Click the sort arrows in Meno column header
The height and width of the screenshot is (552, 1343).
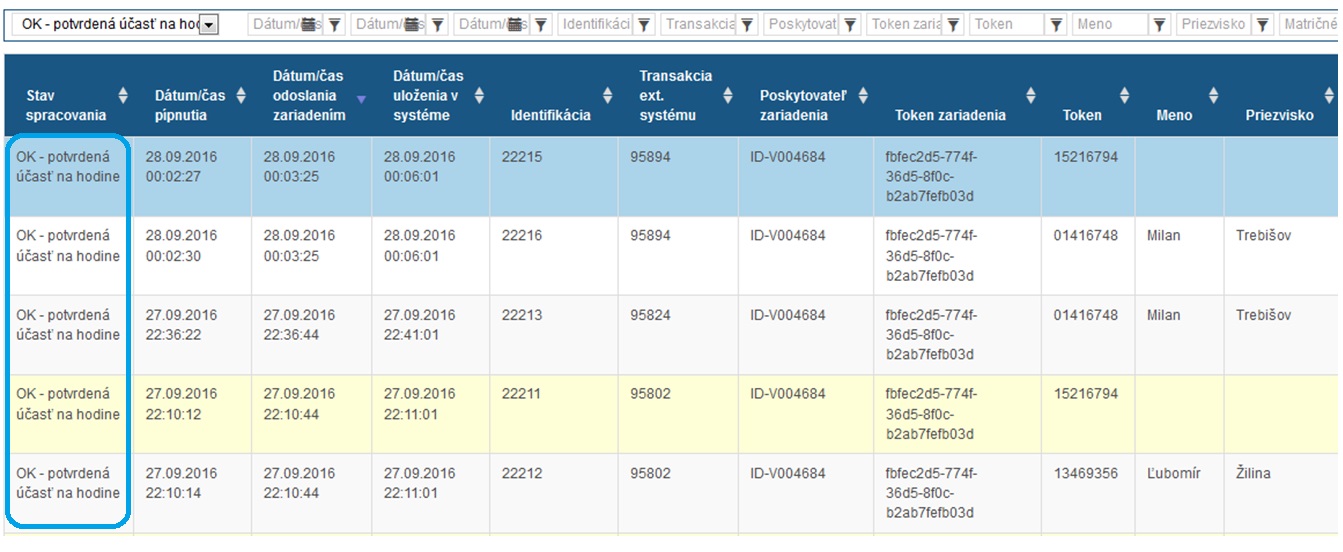click(x=1213, y=96)
